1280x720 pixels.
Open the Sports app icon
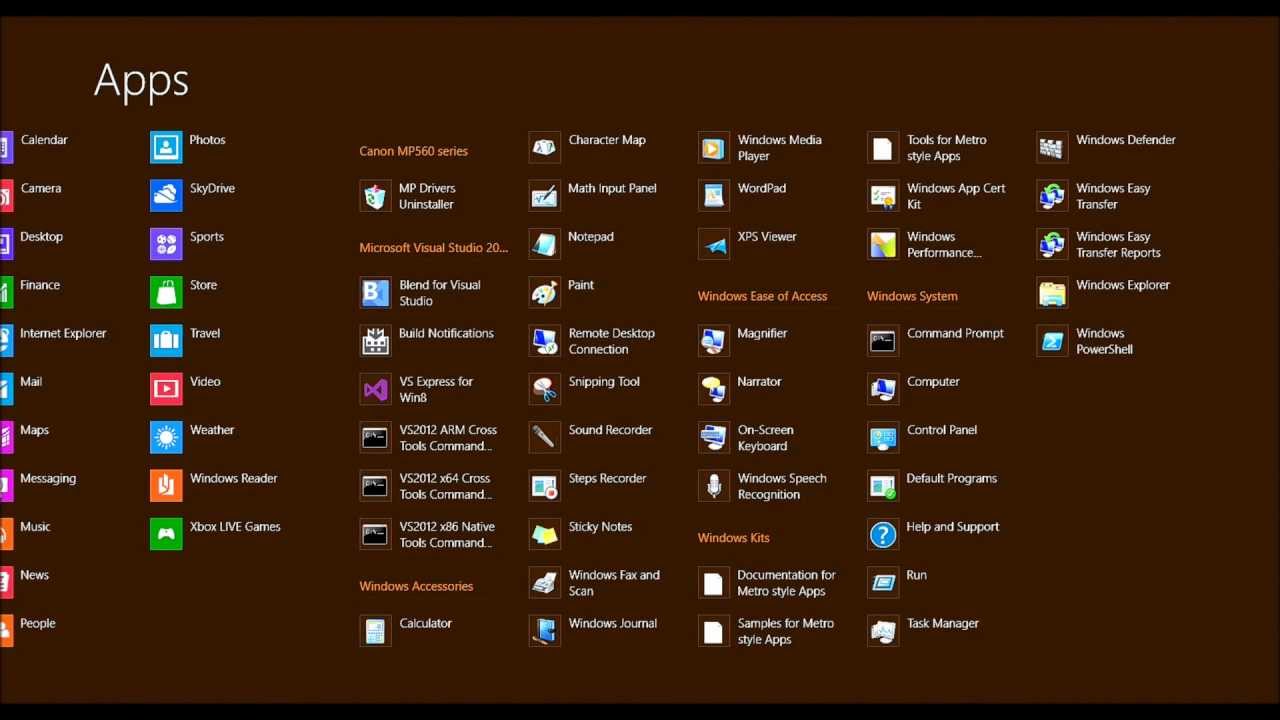(166, 244)
